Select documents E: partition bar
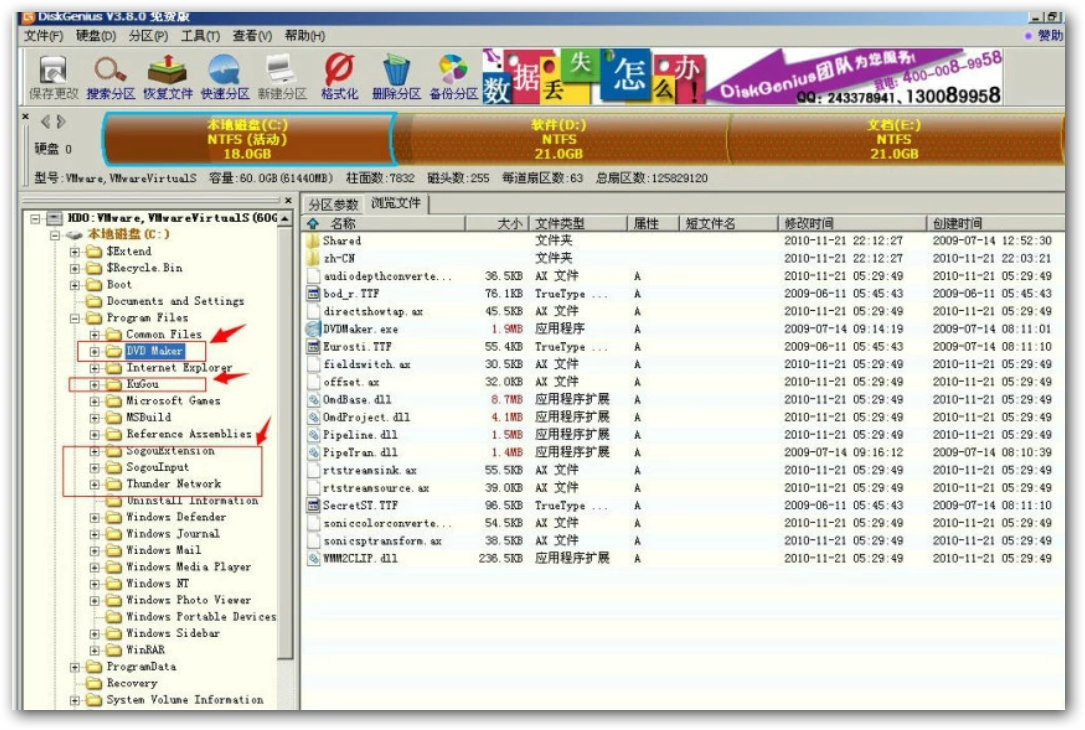The height and width of the screenshot is (730, 1085). click(894, 138)
